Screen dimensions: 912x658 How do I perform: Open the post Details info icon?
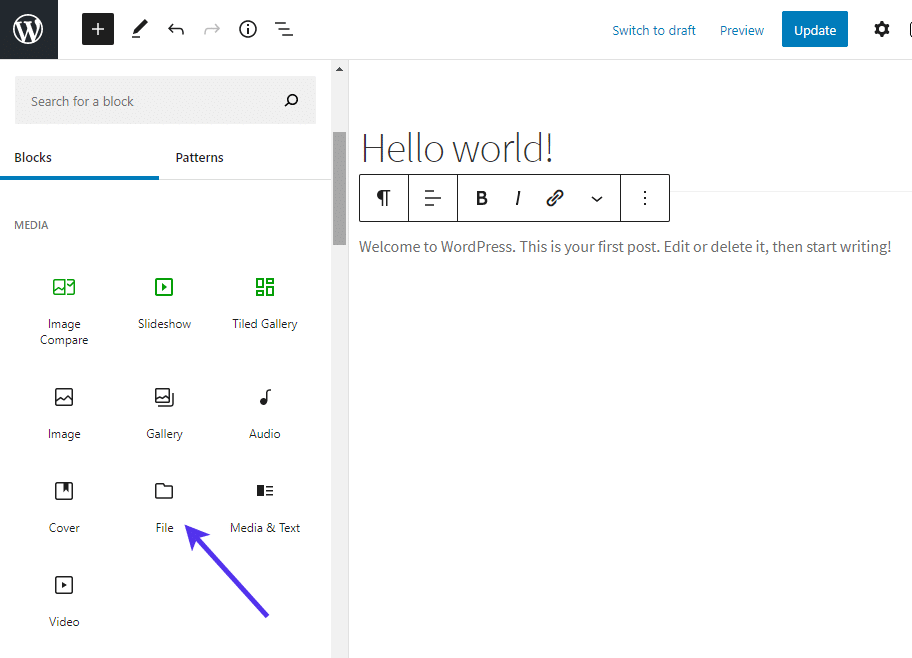(248, 29)
